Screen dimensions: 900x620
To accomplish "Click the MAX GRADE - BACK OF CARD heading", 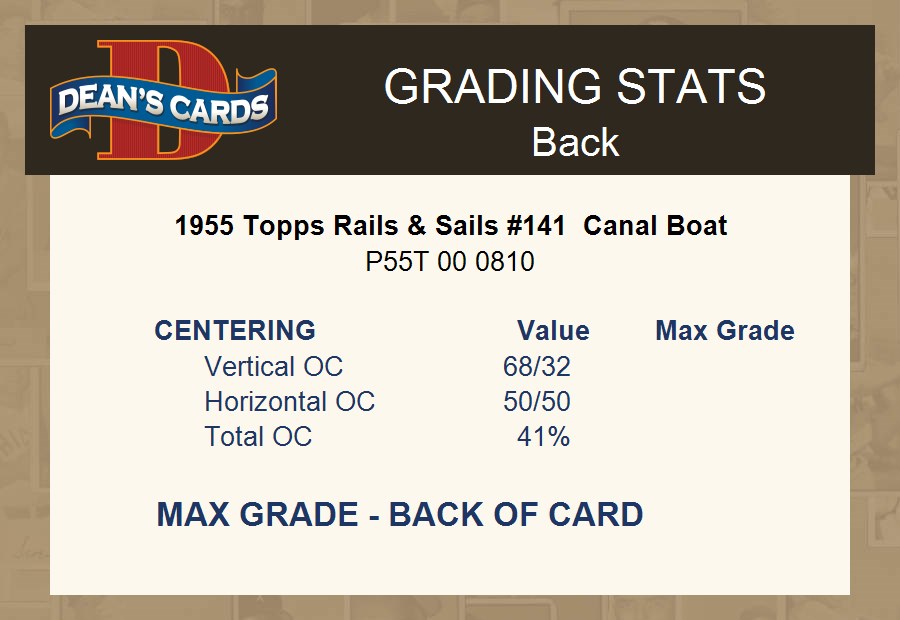I will pyautogui.click(x=400, y=515).
